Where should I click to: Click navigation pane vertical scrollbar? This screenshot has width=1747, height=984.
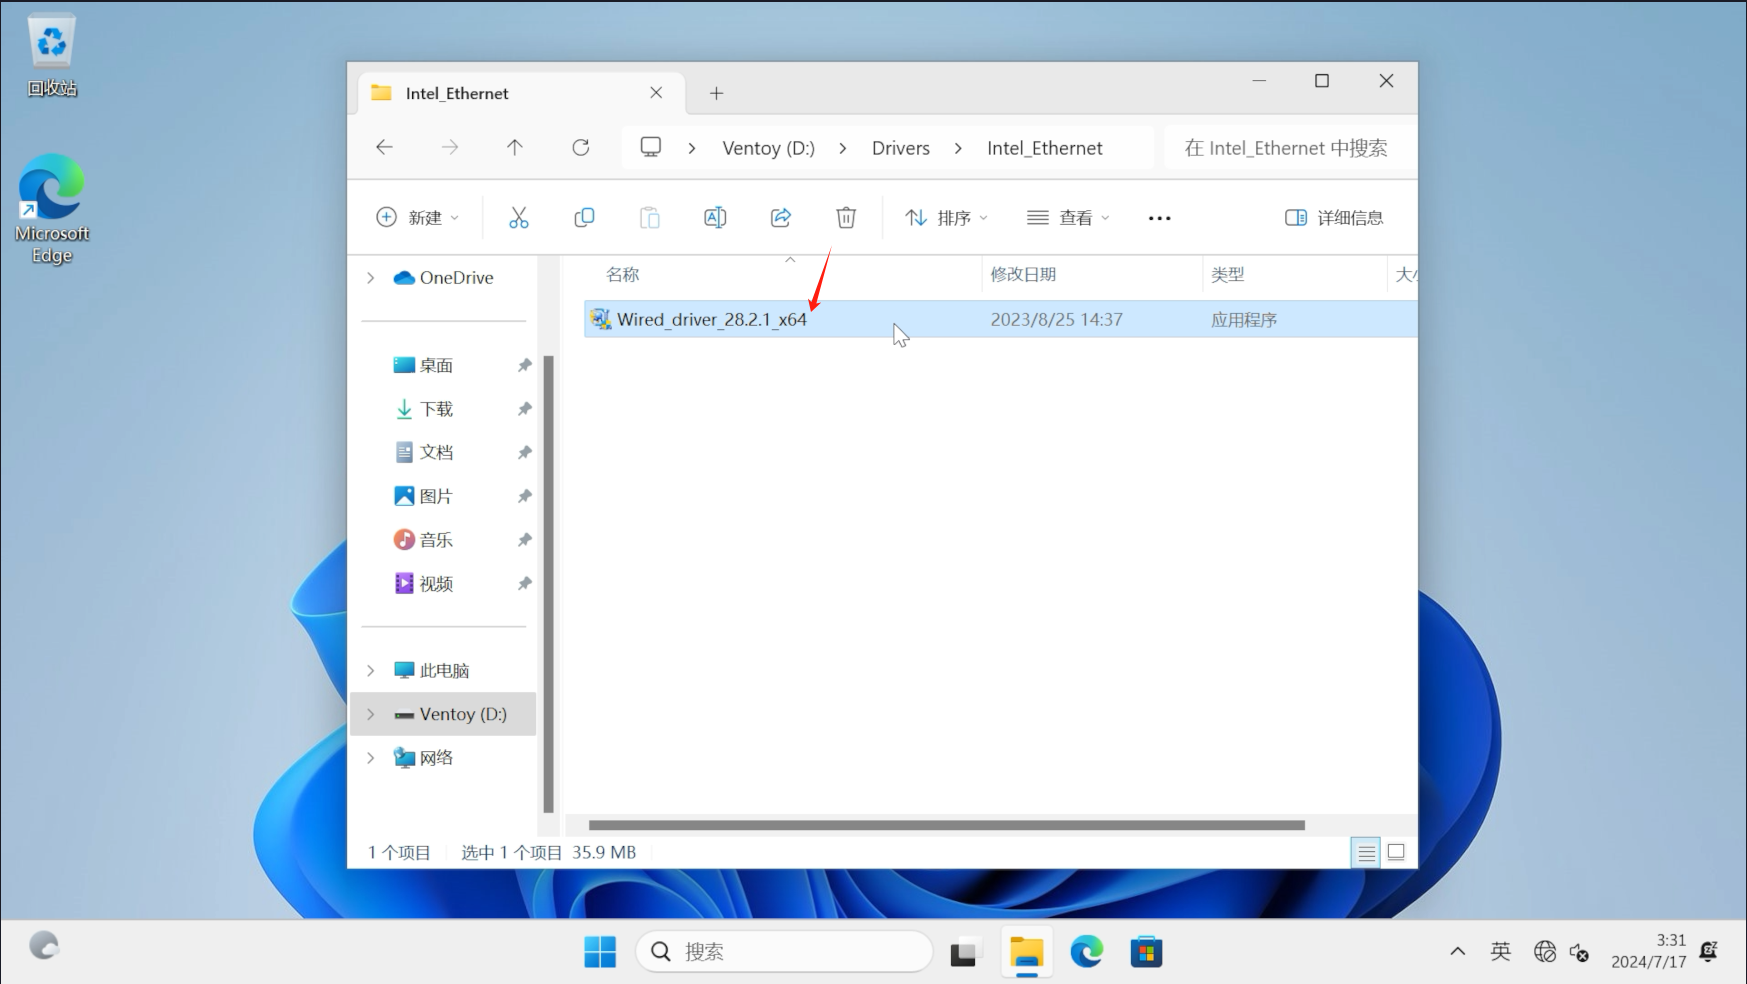click(548, 585)
